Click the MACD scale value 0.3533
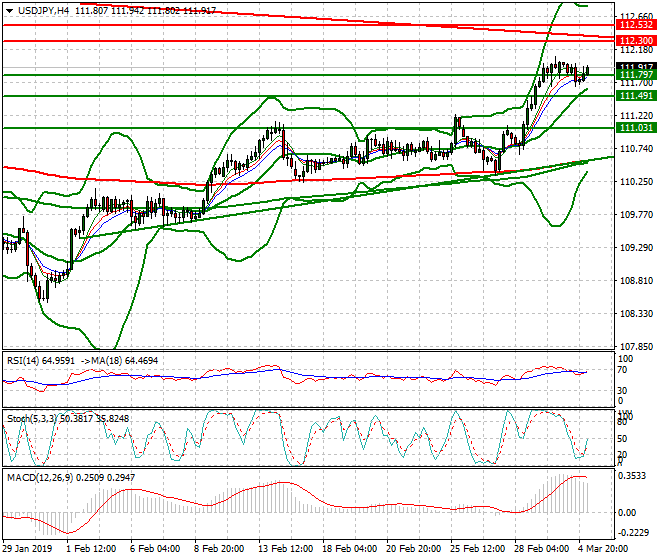Screen dimensions: 660x560 click(x=631, y=476)
